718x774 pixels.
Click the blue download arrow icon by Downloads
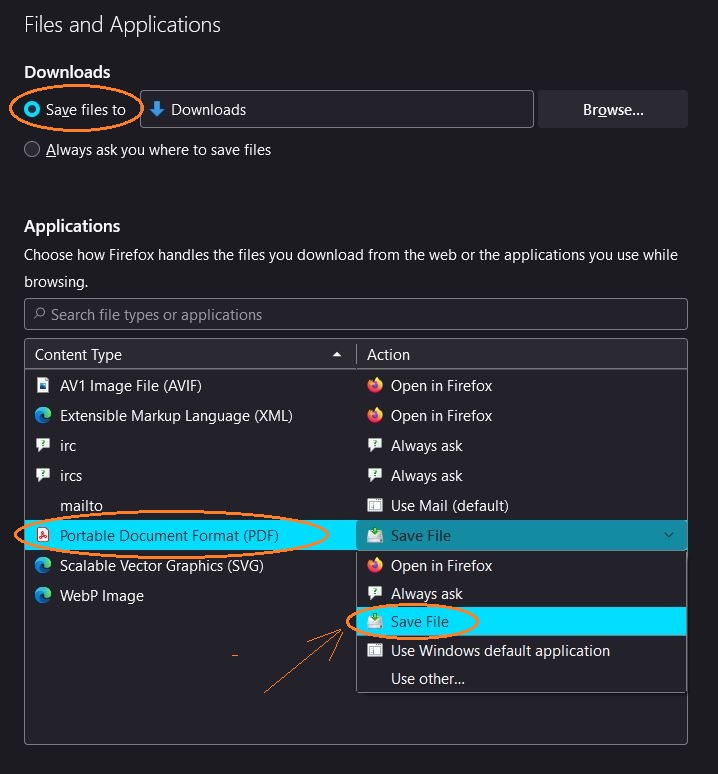pyautogui.click(x=157, y=109)
